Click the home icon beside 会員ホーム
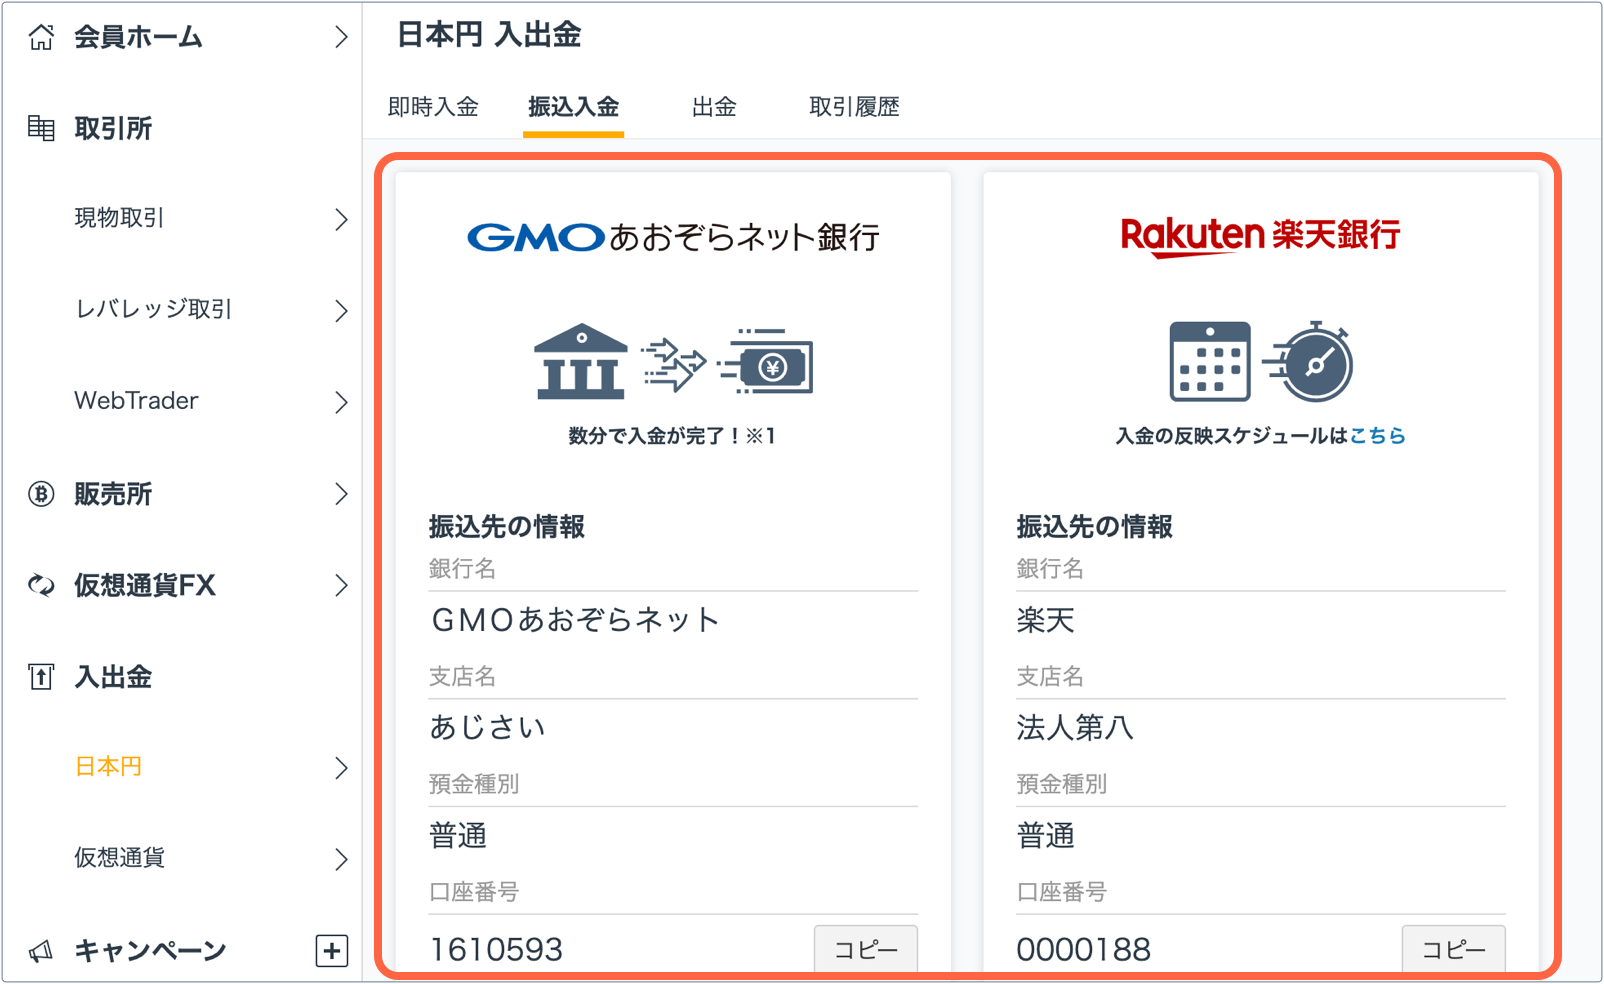 tap(41, 37)
